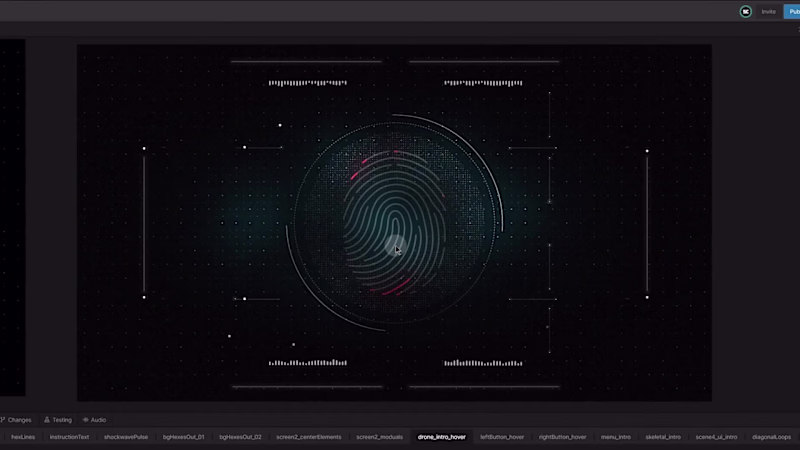Open the Audio panel tab
The image size is (800, 450).
[94, 420]
